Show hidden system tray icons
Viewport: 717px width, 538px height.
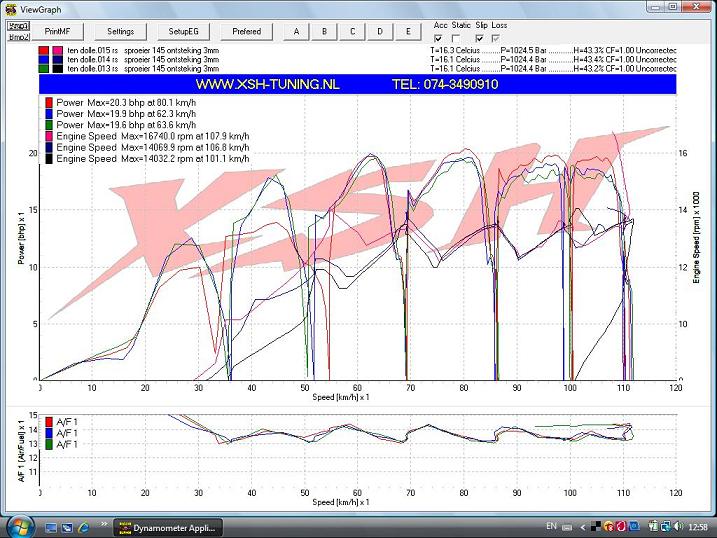(x=583, y=527)
